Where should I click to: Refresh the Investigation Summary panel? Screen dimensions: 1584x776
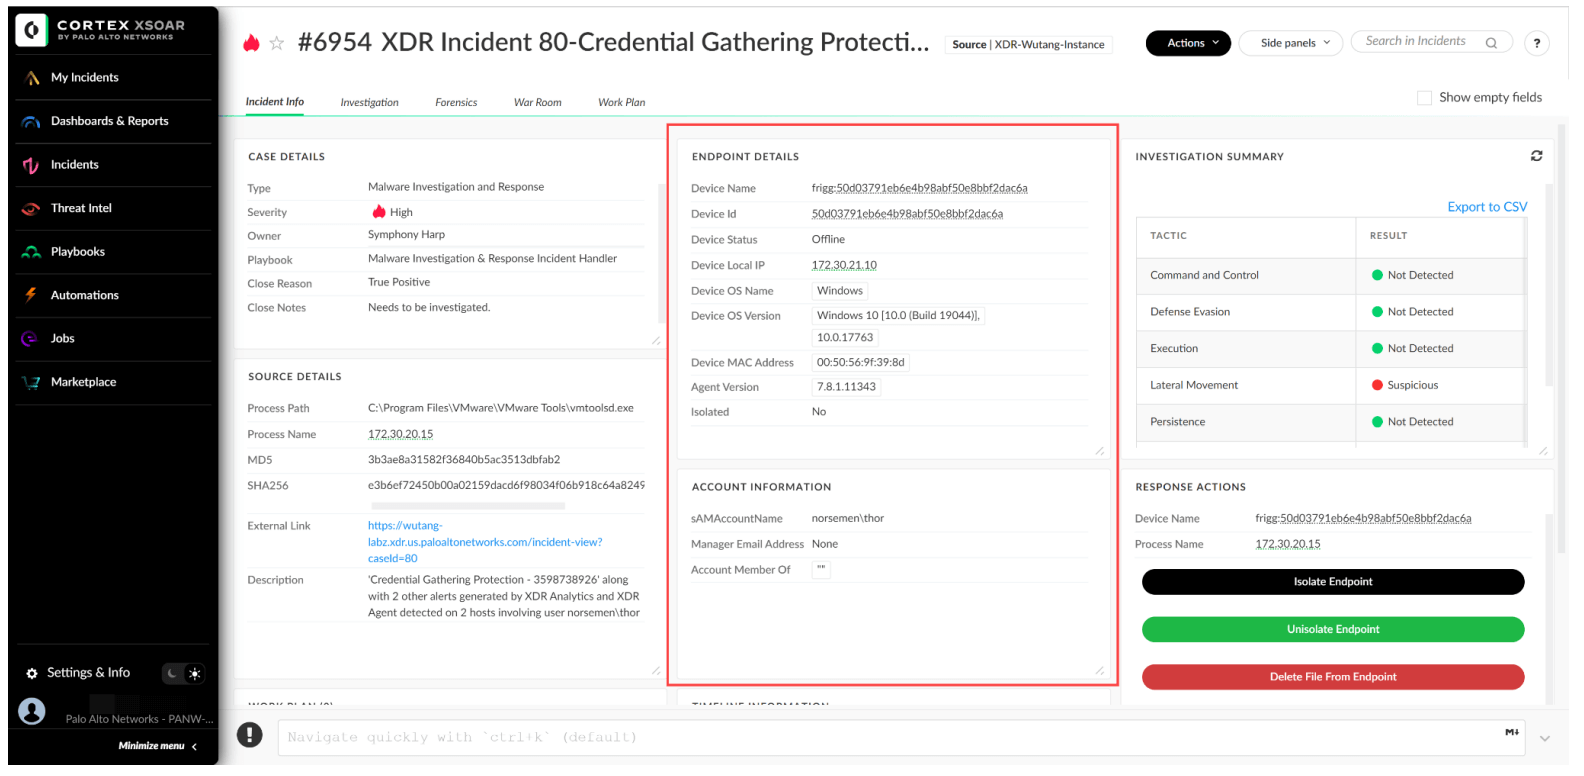1536,156
